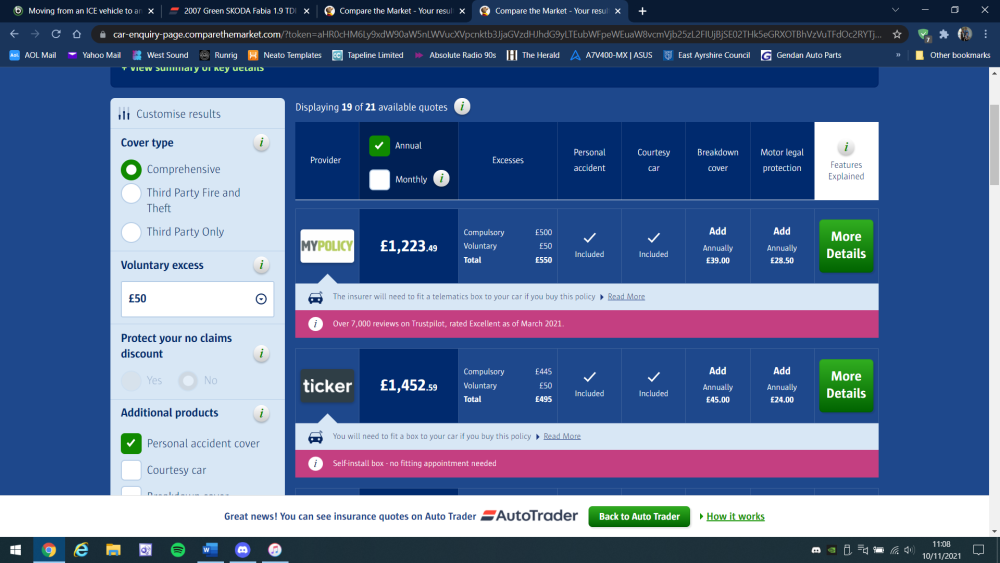This screenshot has height=563, width=1000.
Task: Click MyPolicy provider logo
Action: click(327, 245)
